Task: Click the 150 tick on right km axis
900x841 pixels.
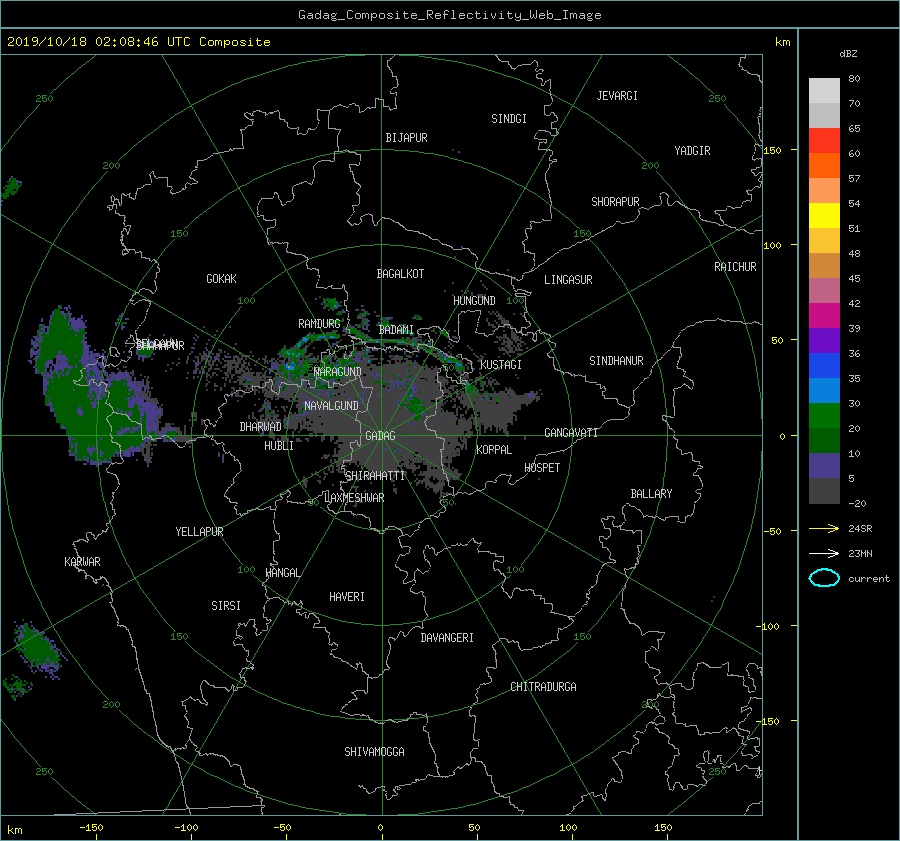Action: click(772, 150)
